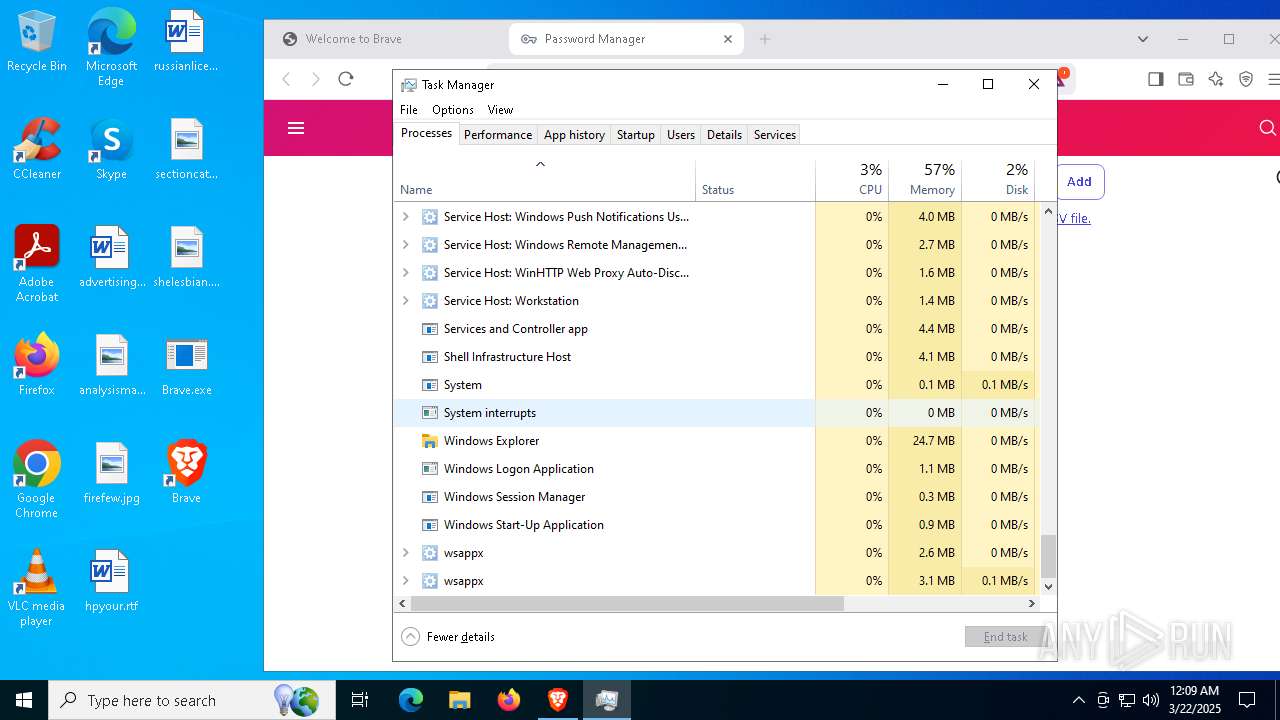Viewport: 1280px width, 720px height.
Task: Open Brave lion desktop shortcut
Action: pyautogui.click(x=186, y=474)
